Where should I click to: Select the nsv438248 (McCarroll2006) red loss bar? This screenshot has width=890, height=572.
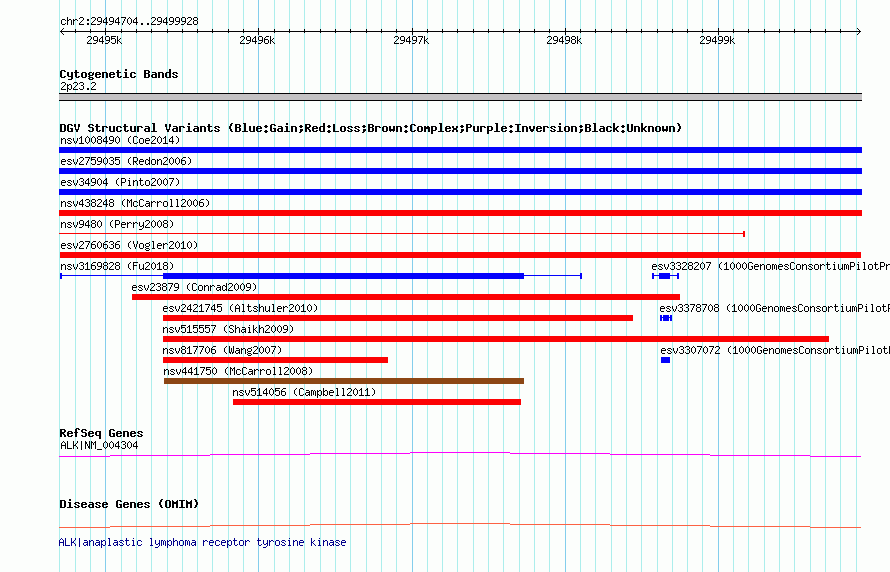(x=460, y=213)
